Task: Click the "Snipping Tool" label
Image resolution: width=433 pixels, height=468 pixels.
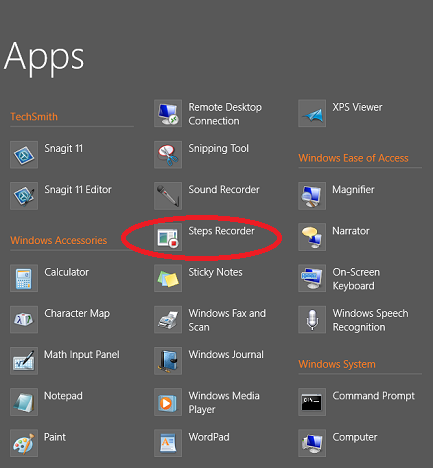Action: pyautogui.click(x=219, y=149)
